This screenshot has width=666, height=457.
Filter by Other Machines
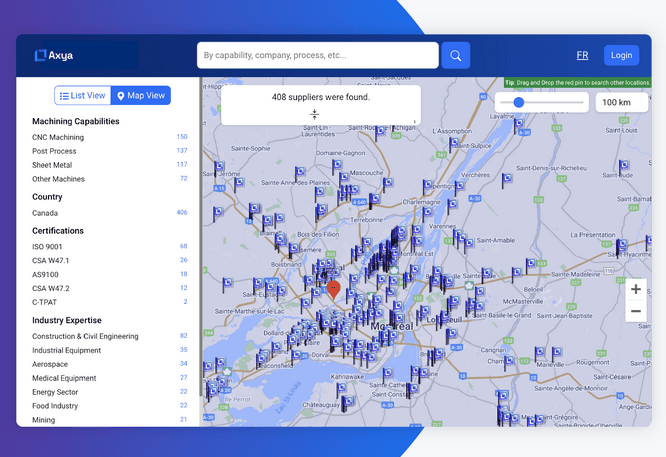[110, 179]
